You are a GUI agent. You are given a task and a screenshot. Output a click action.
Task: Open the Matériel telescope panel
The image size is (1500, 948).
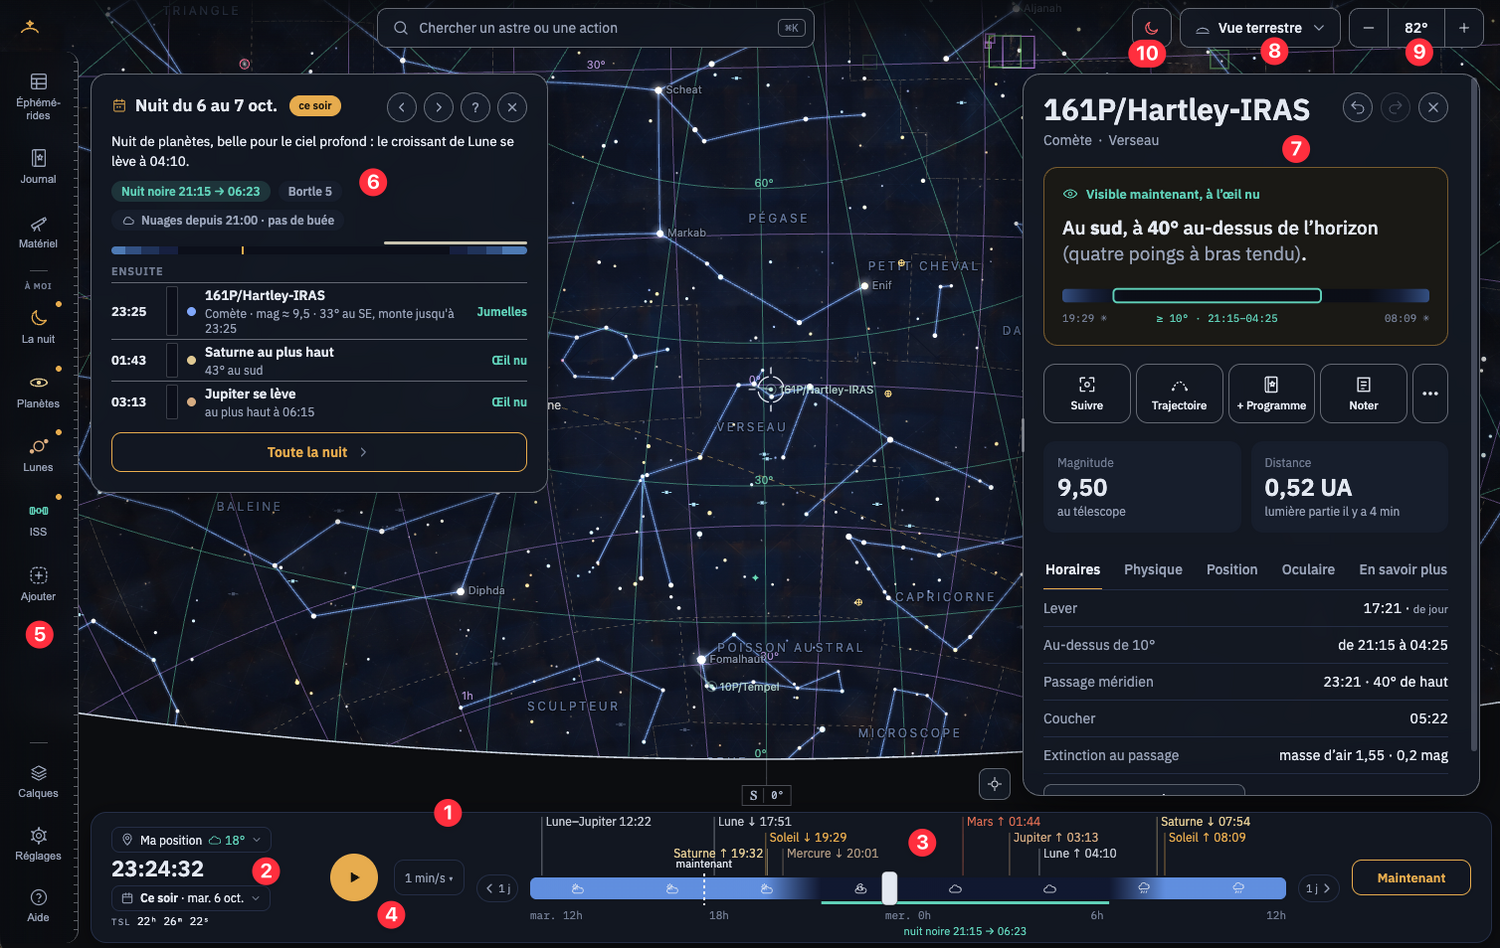pyautogui.click(x=38, y=231)
